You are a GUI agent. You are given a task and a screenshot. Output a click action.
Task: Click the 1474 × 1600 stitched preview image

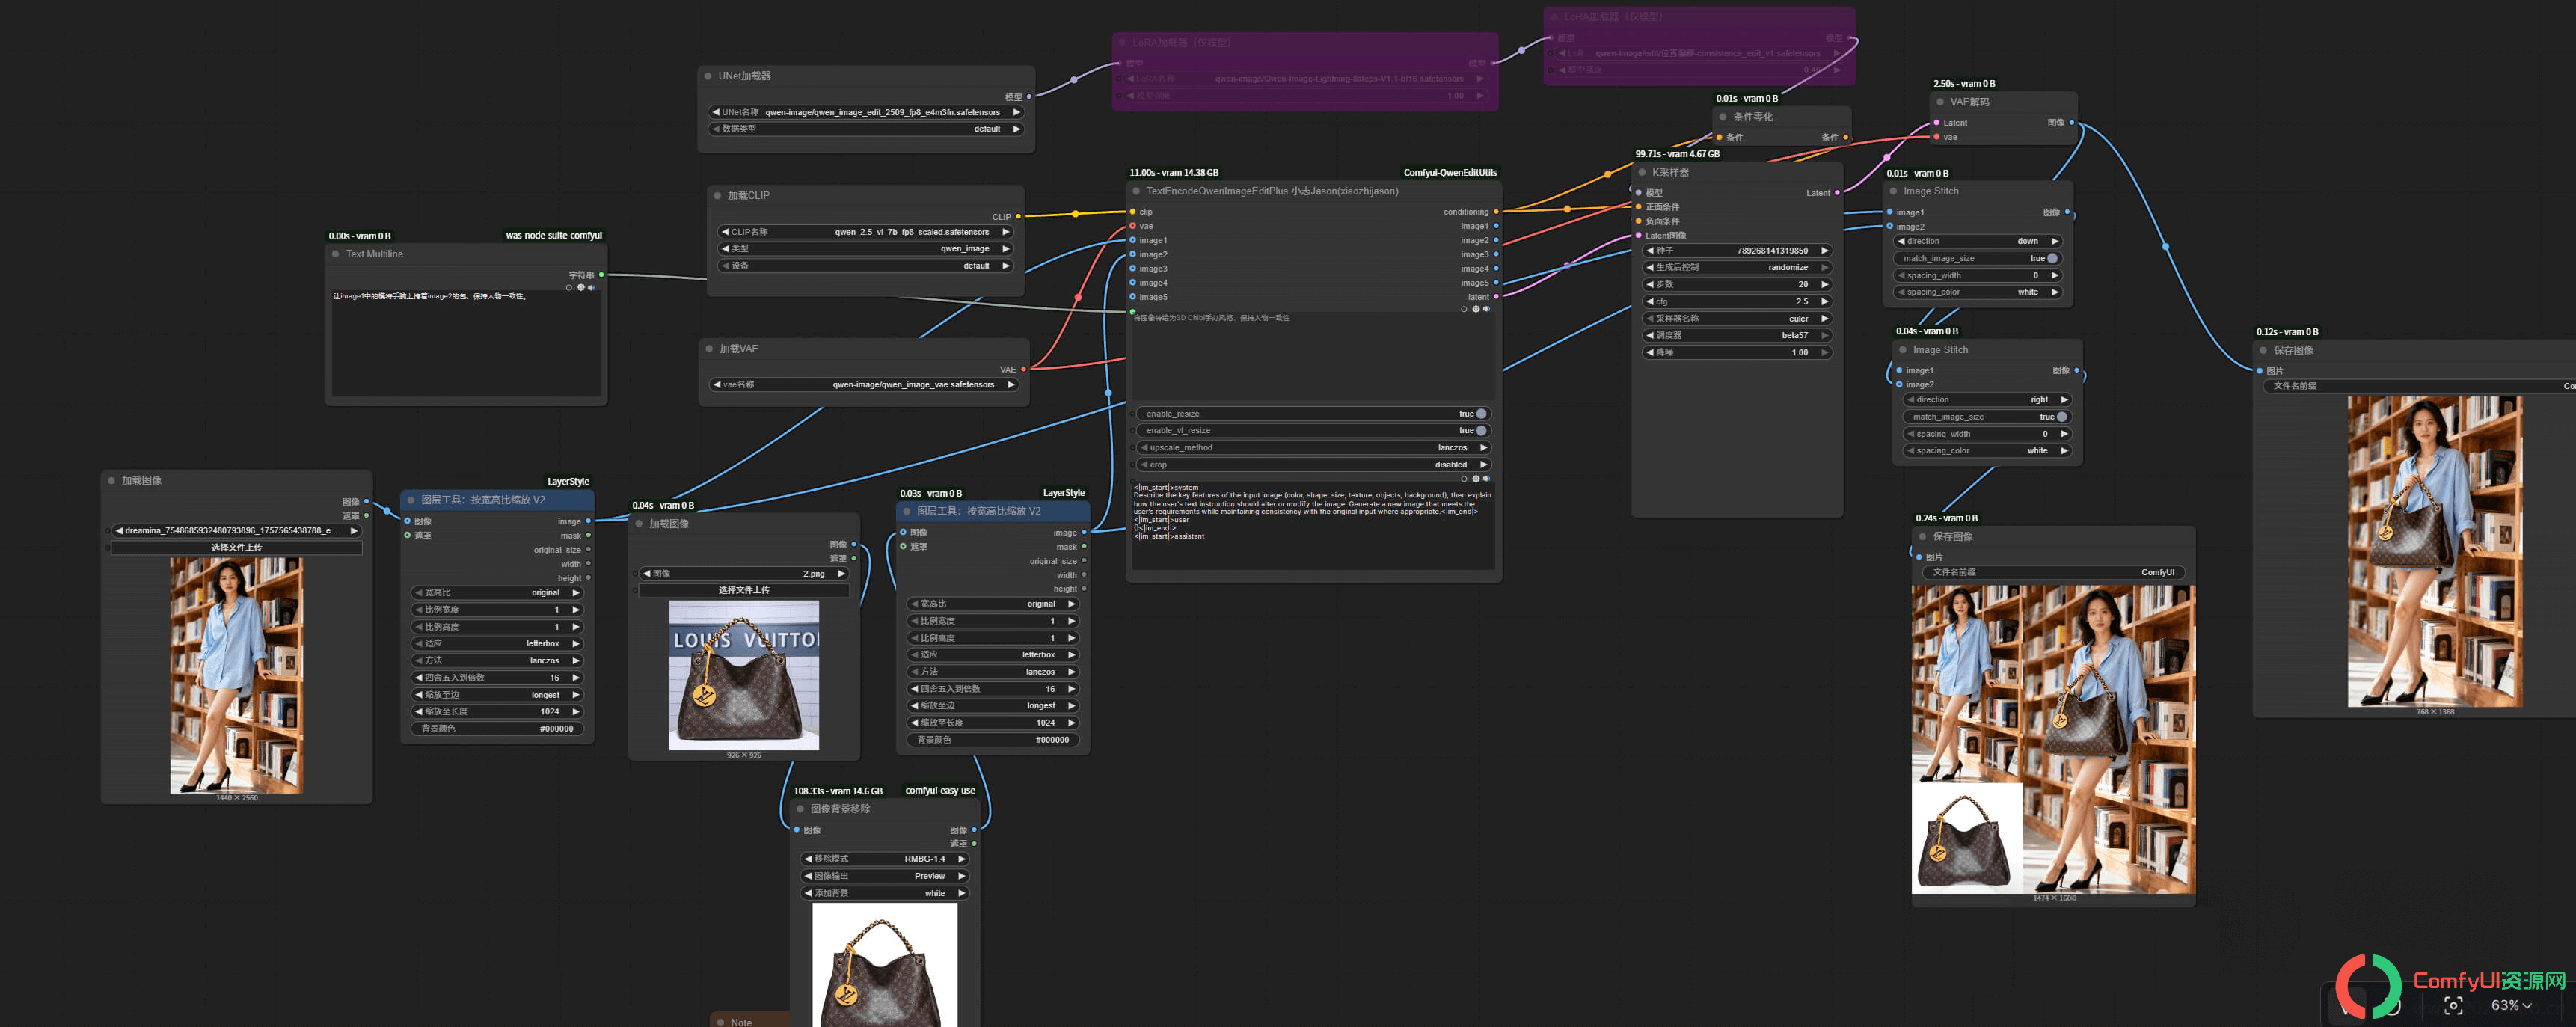click(2053, 739)
